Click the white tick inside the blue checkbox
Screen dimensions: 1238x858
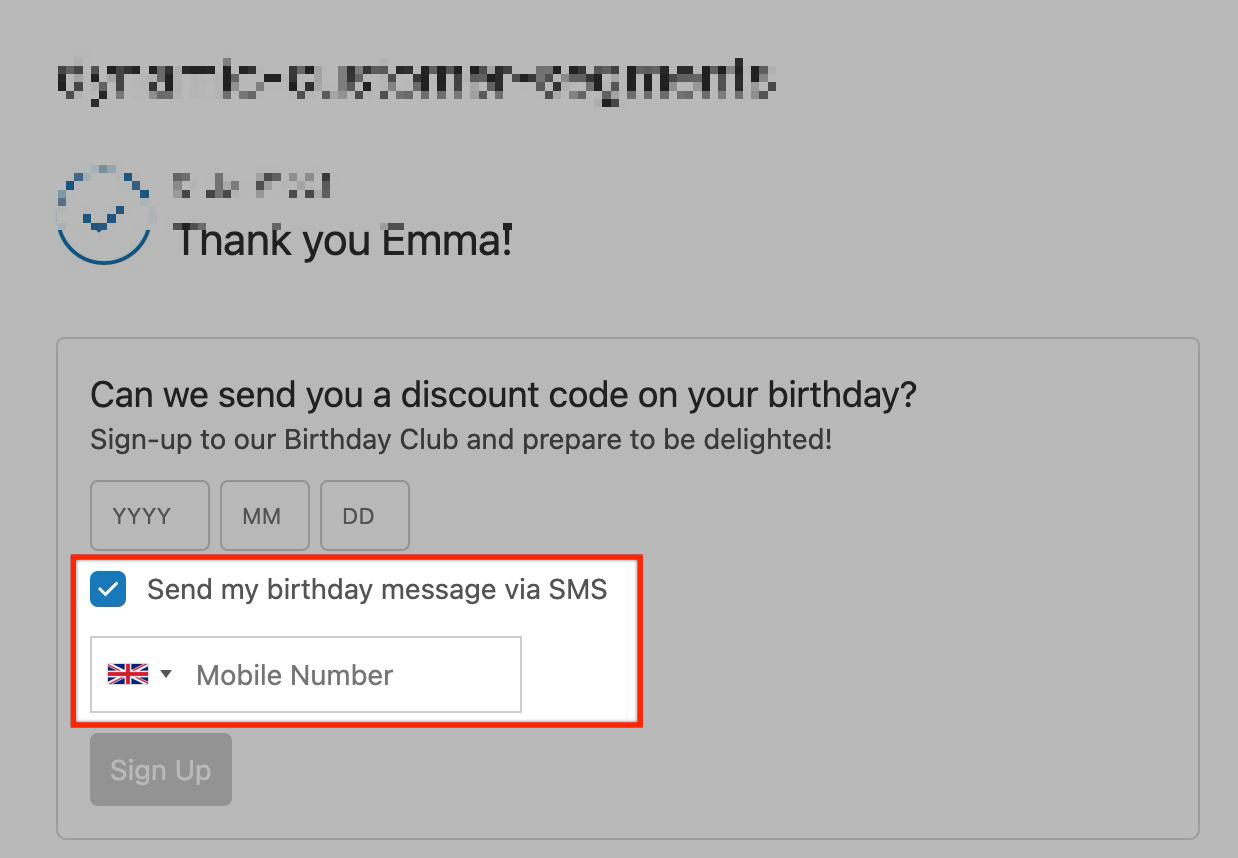[x=108, y=590]
